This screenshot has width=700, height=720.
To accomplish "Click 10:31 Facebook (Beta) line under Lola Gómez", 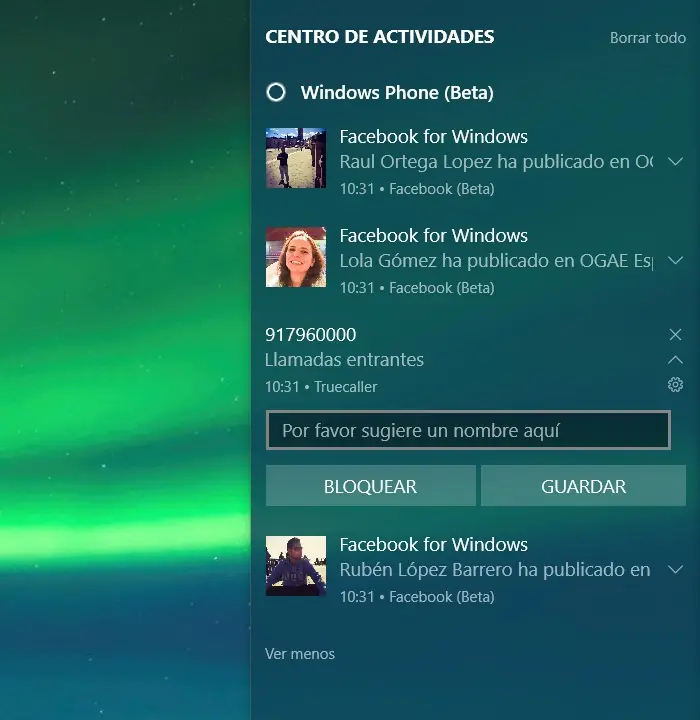I will pos(417,287).
